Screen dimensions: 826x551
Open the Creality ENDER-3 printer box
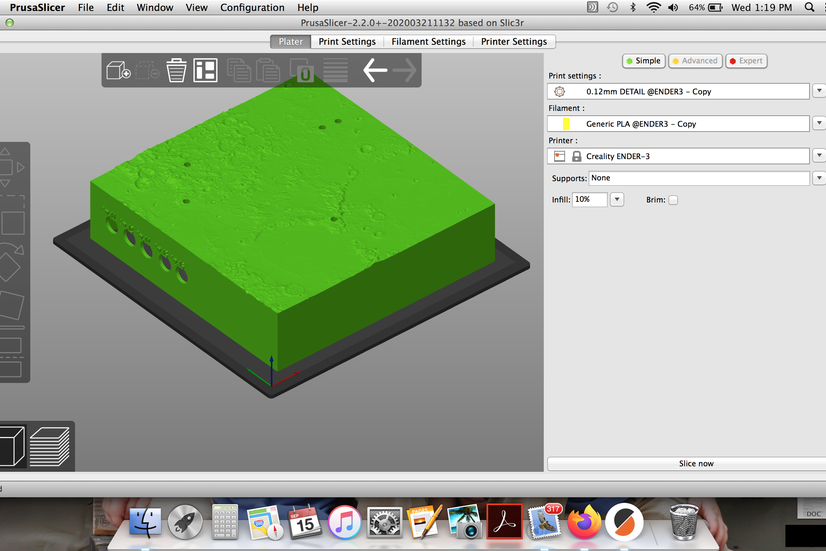[678, 156]
